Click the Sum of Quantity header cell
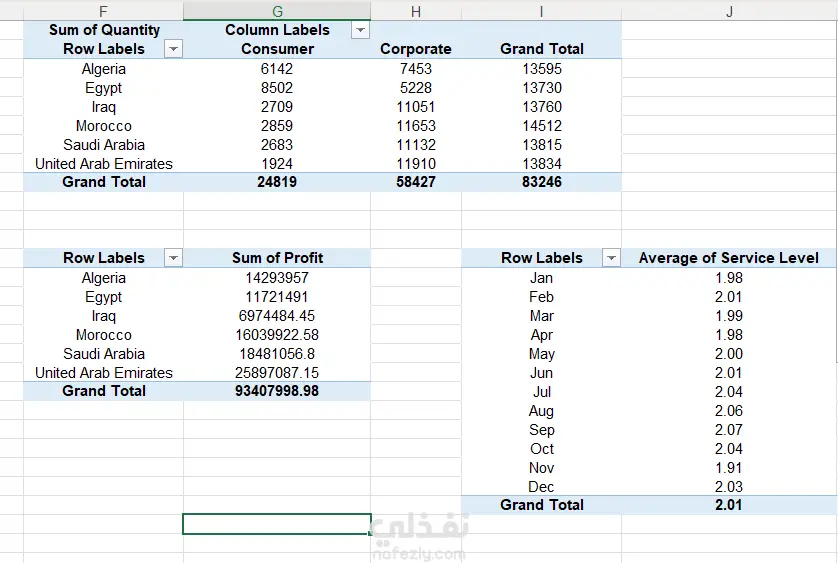This screenshot has width=838, height=563. pos(104,30)
